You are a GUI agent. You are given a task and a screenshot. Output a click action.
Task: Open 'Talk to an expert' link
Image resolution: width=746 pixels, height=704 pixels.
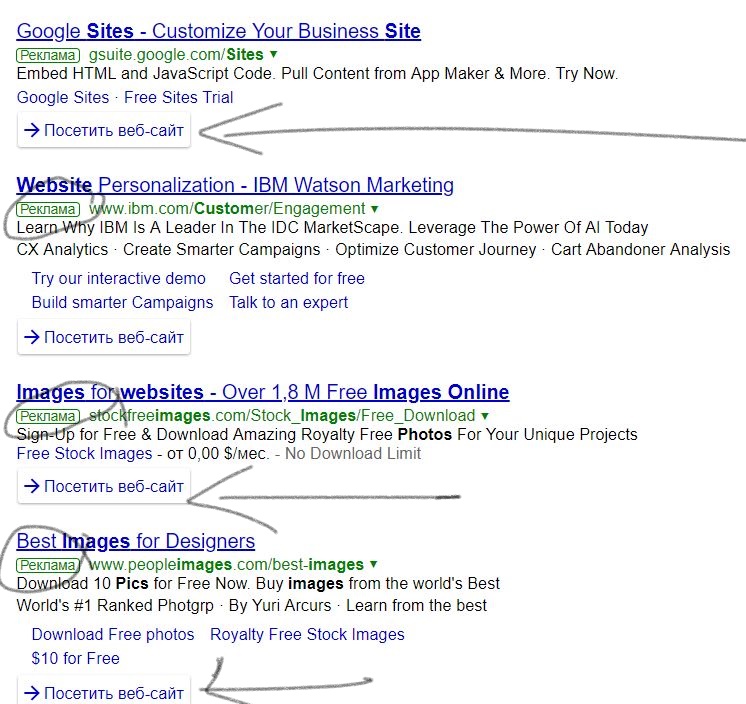click(x=288, y=303)
